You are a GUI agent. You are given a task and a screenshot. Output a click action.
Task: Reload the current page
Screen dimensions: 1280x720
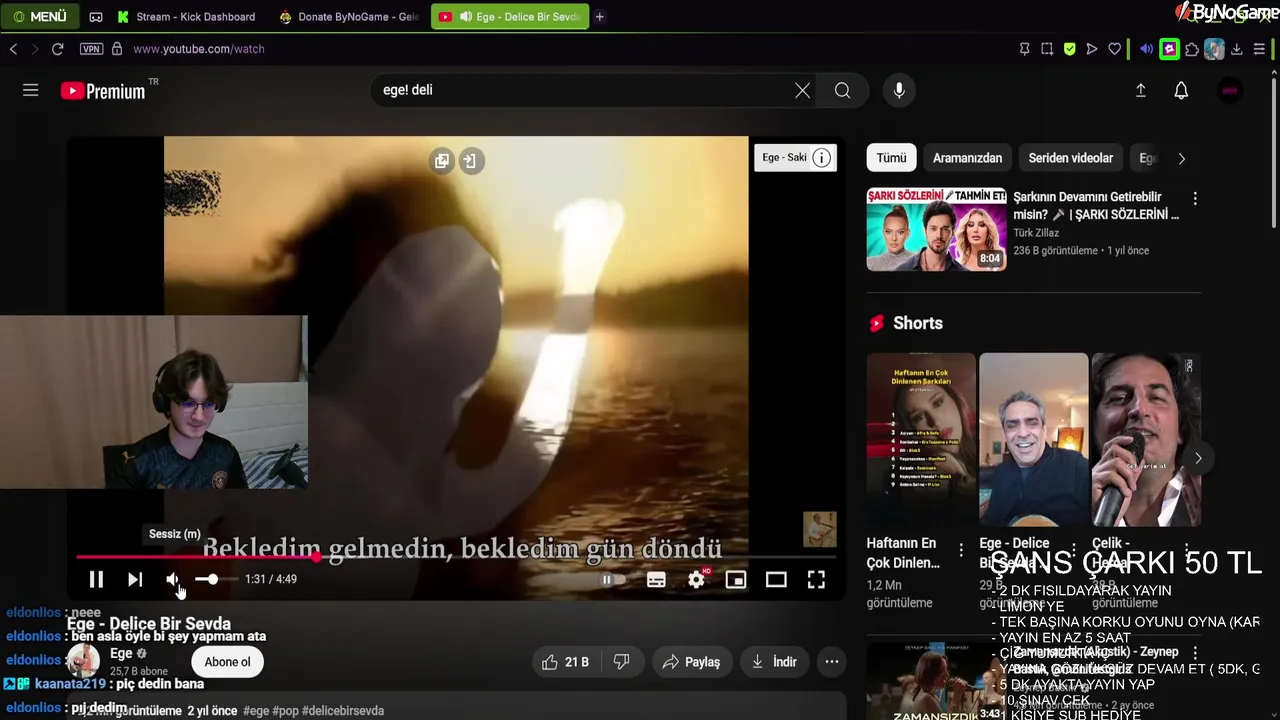(x=58, y=48)
